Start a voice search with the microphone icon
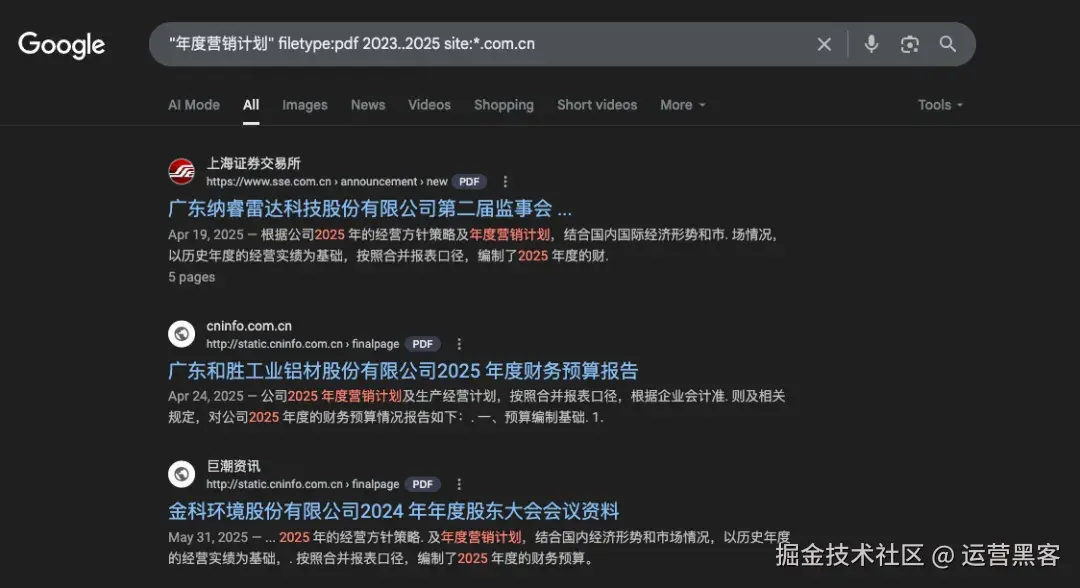The image size is (1080, 588). pos(870,44)
